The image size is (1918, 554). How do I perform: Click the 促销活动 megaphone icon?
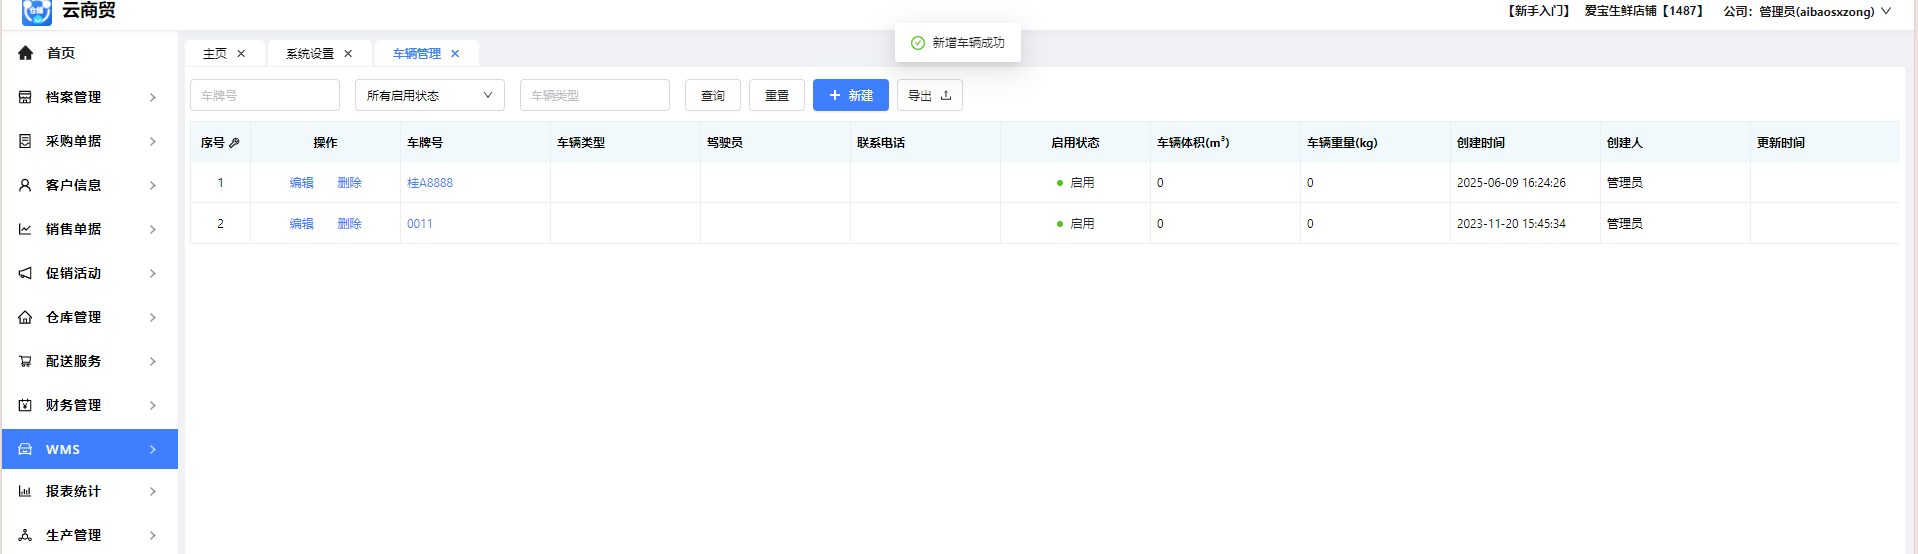click(25, 273)
